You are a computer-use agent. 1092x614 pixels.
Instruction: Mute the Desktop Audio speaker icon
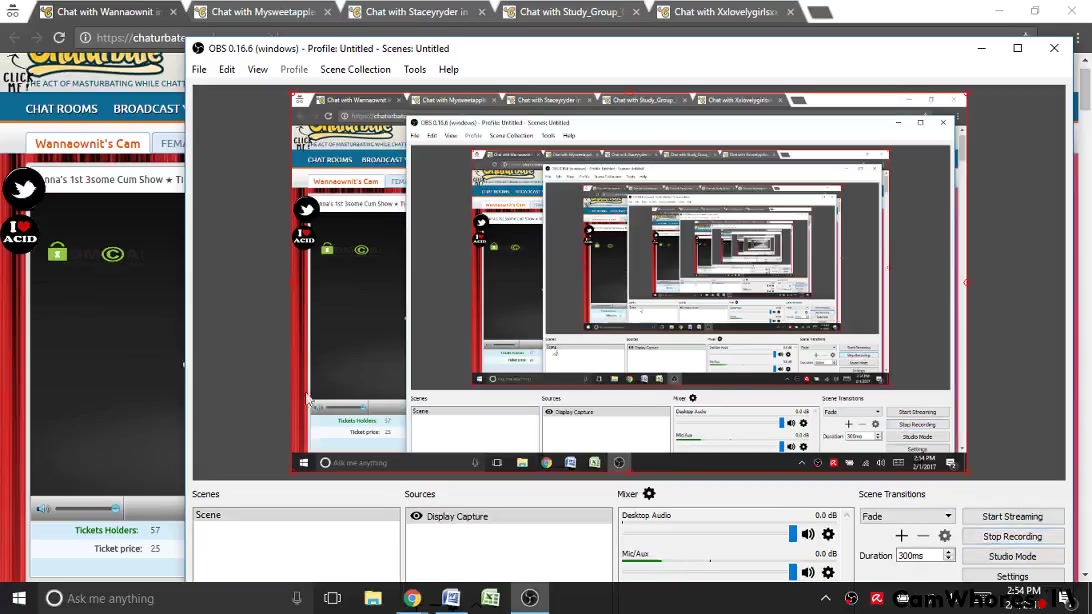[808, 534]
